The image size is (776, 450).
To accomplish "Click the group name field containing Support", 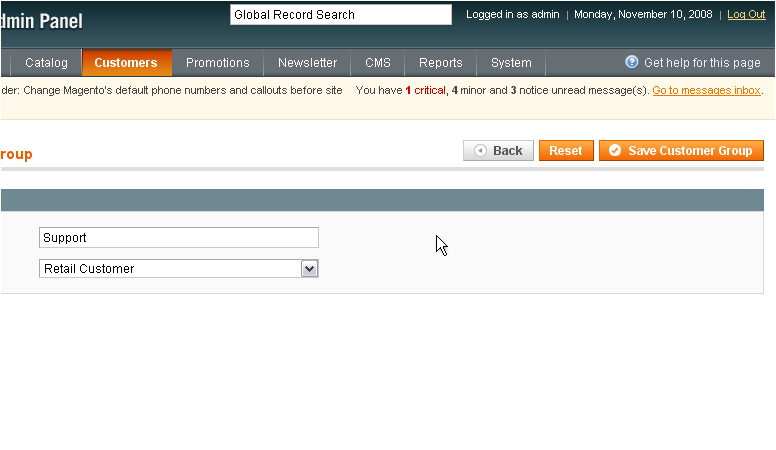I will 179,238.
